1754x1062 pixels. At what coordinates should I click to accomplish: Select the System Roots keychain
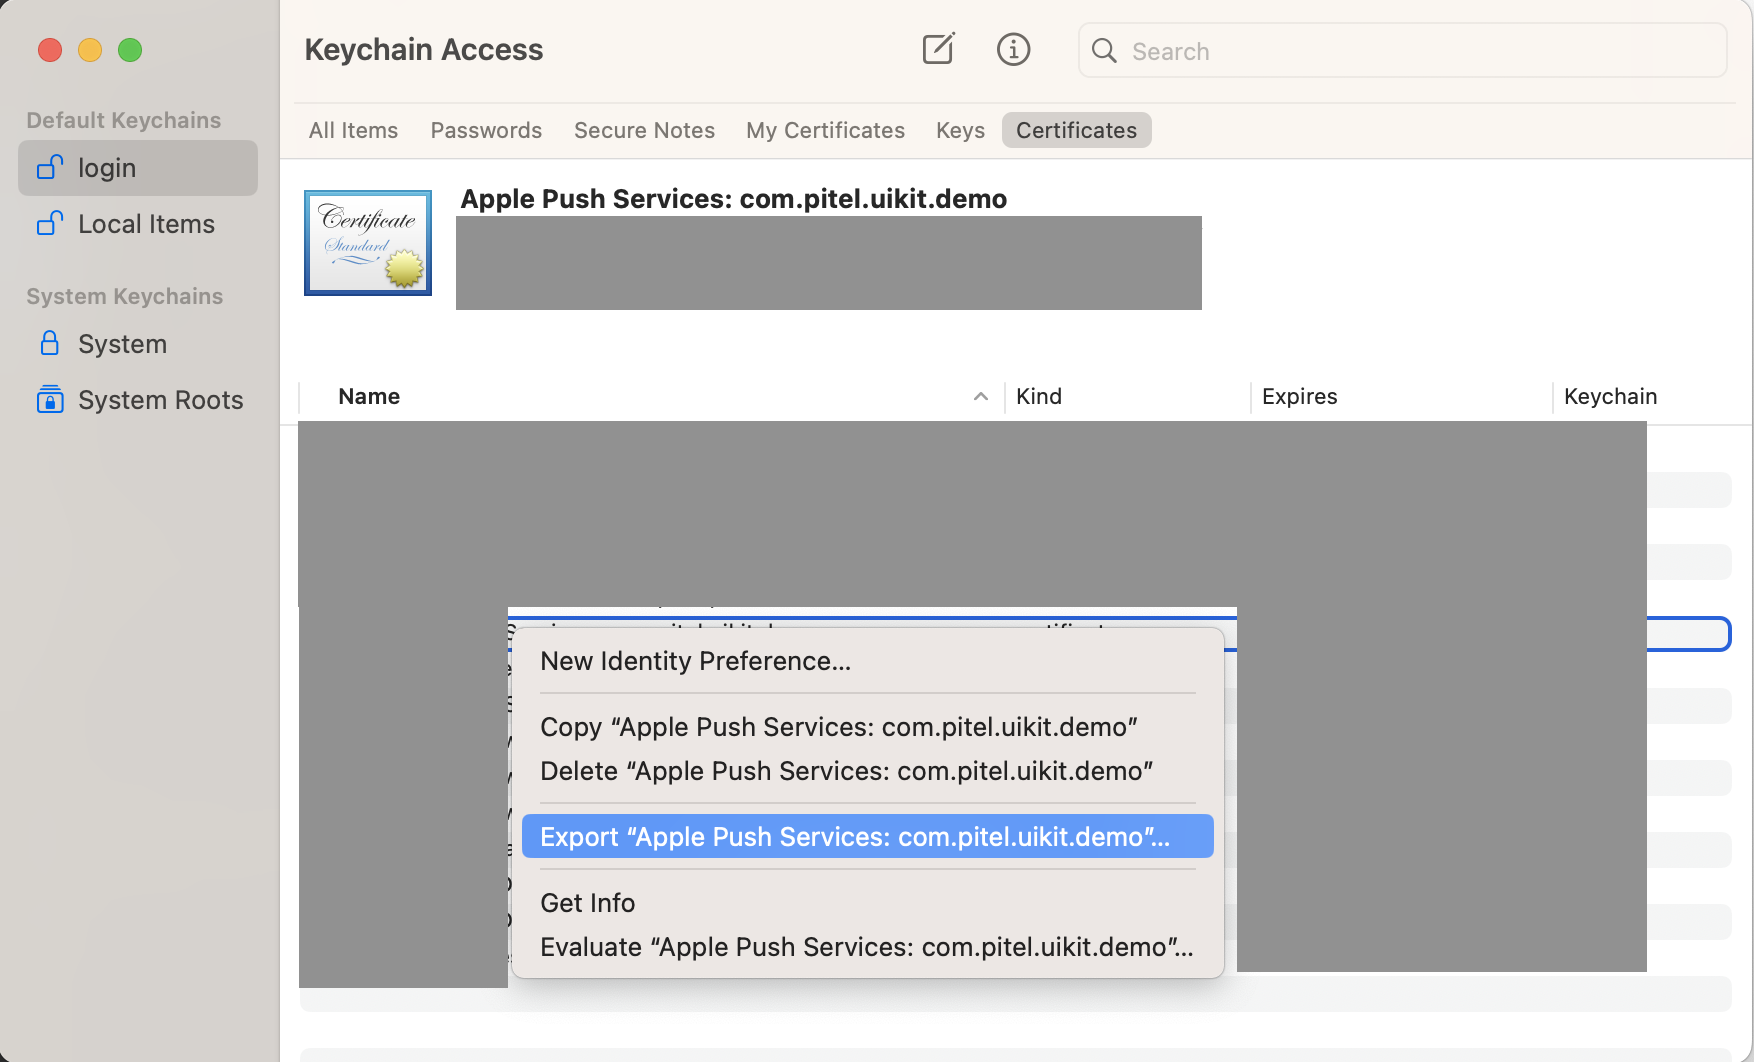[x=138, y=400]
